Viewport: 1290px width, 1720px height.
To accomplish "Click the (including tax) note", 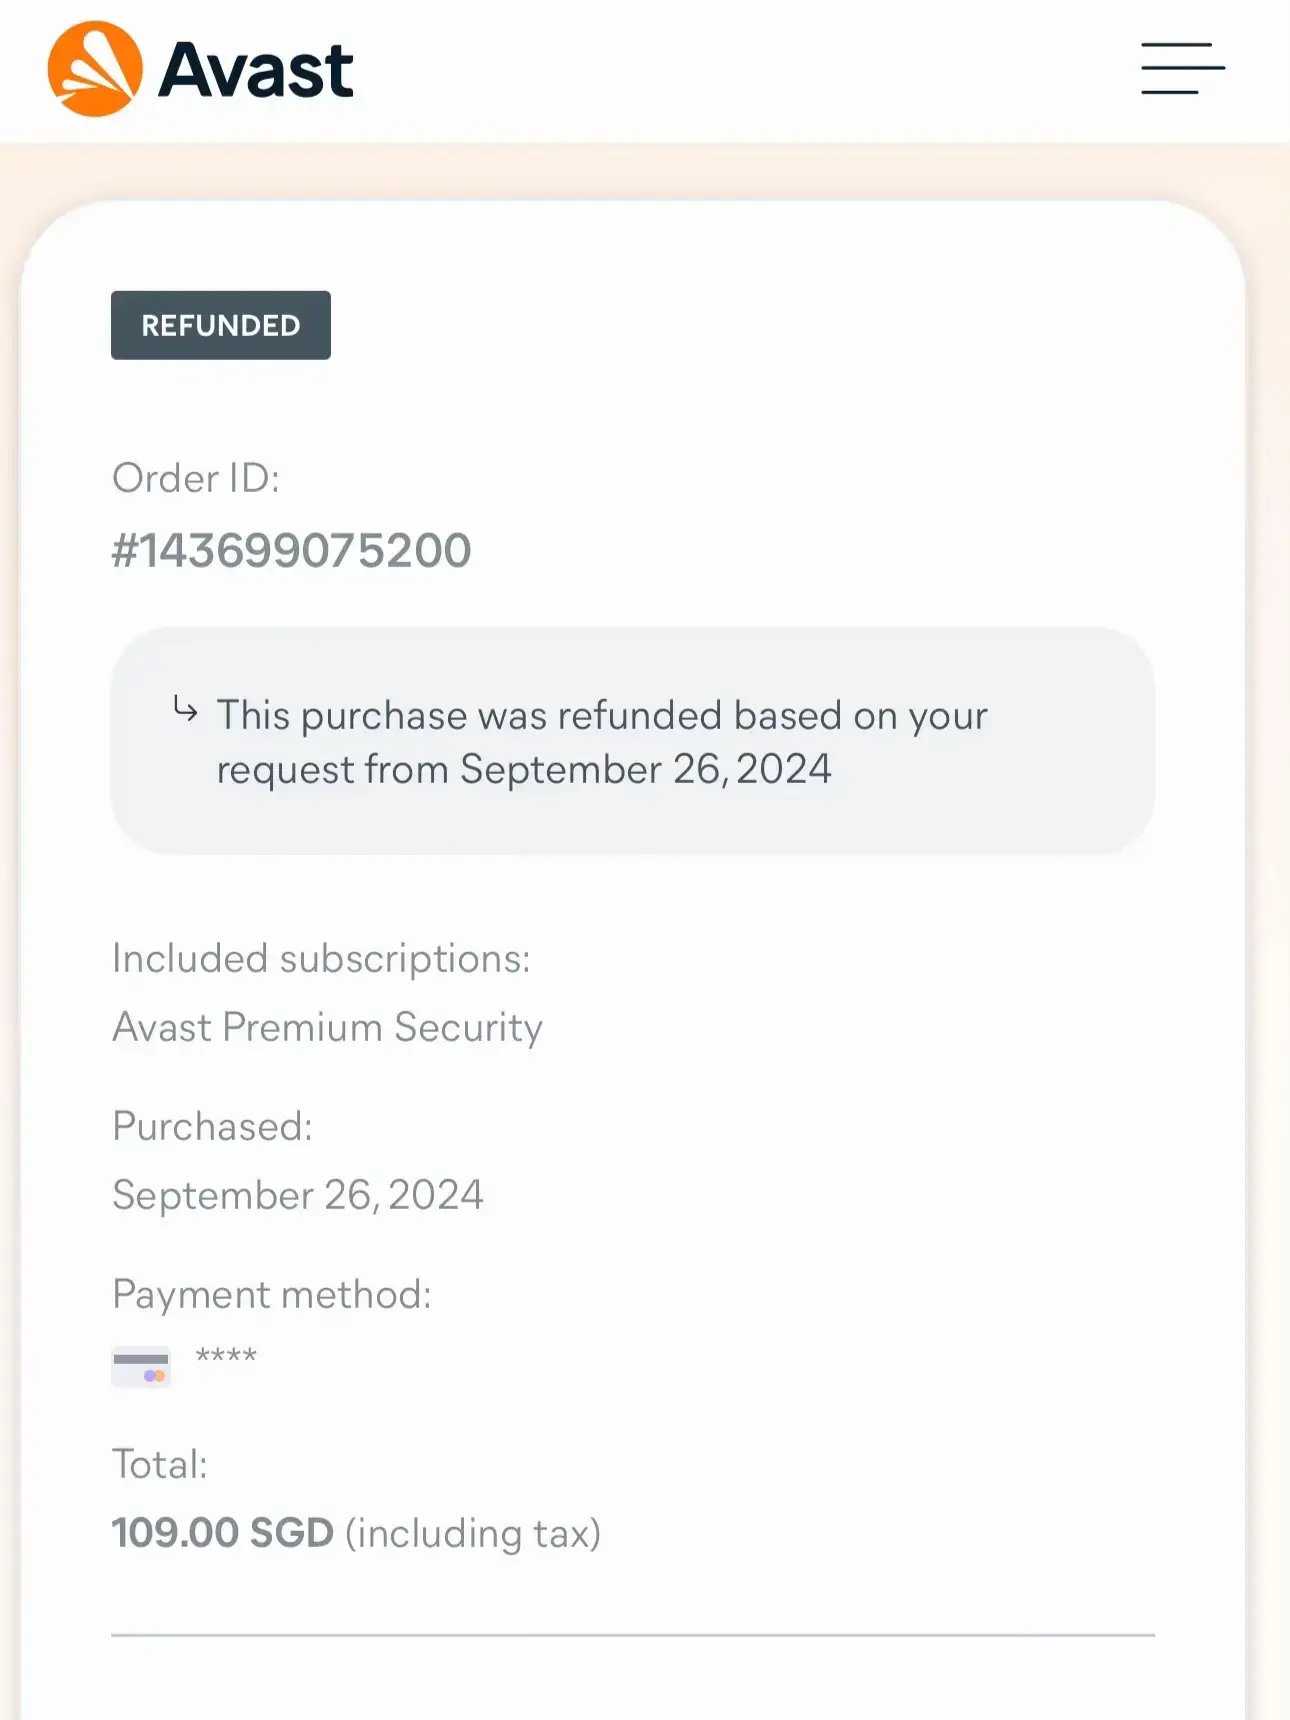I will coord(473,1534).
